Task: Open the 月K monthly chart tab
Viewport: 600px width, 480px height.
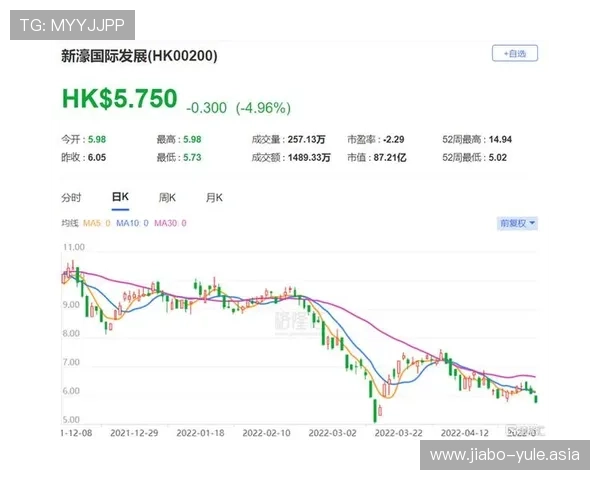Action: pos(214,198)
